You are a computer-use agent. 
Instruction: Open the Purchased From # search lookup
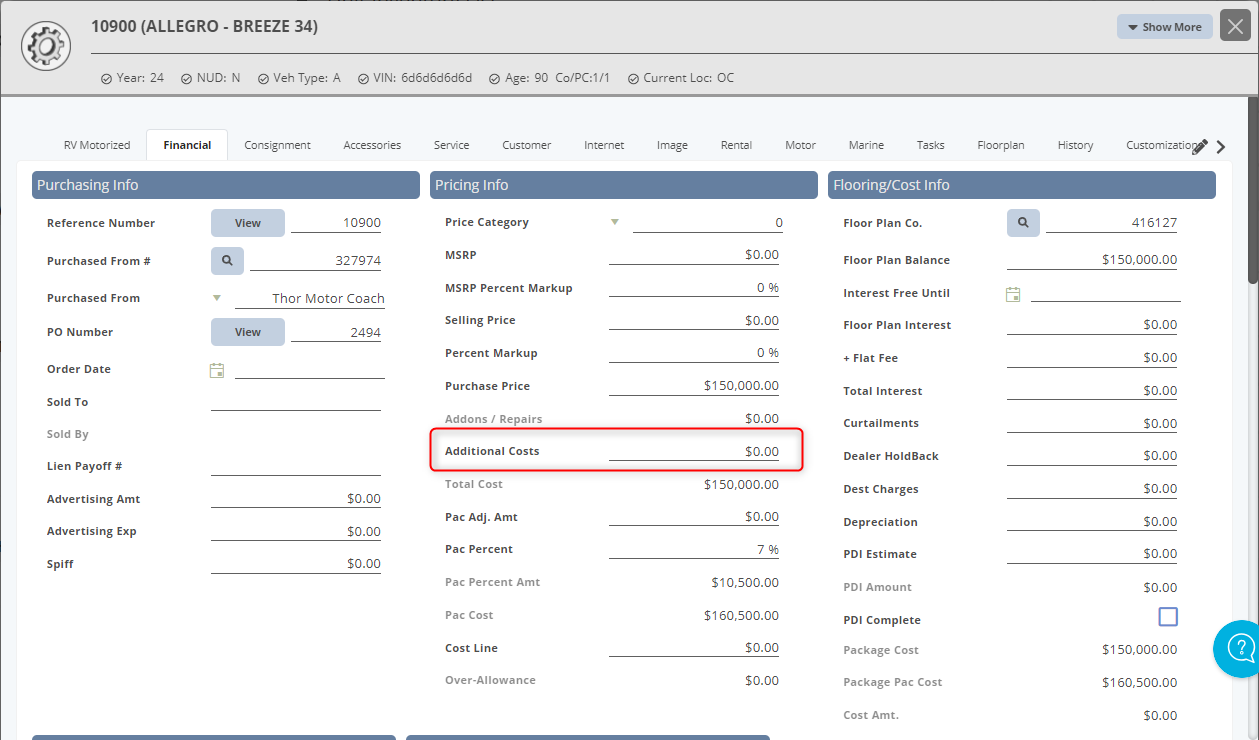click(227, 260)
